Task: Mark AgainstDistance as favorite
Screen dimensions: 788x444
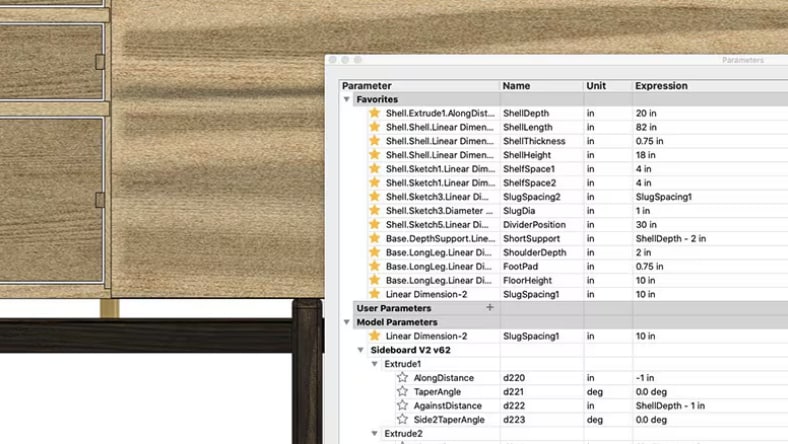Action: point(403,406)
